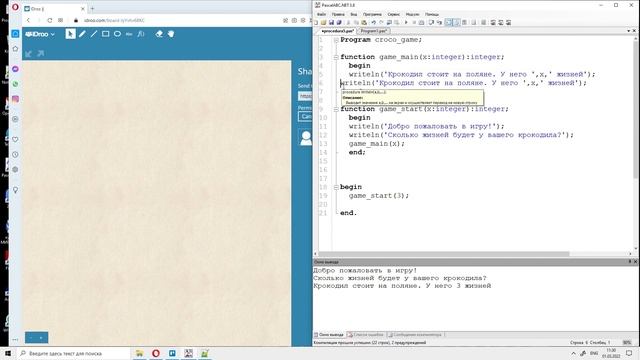The width and height of the screenshot is (640, 360).
Task: Select the rectangle shape tool in IDroo
Action: (105, 34)
